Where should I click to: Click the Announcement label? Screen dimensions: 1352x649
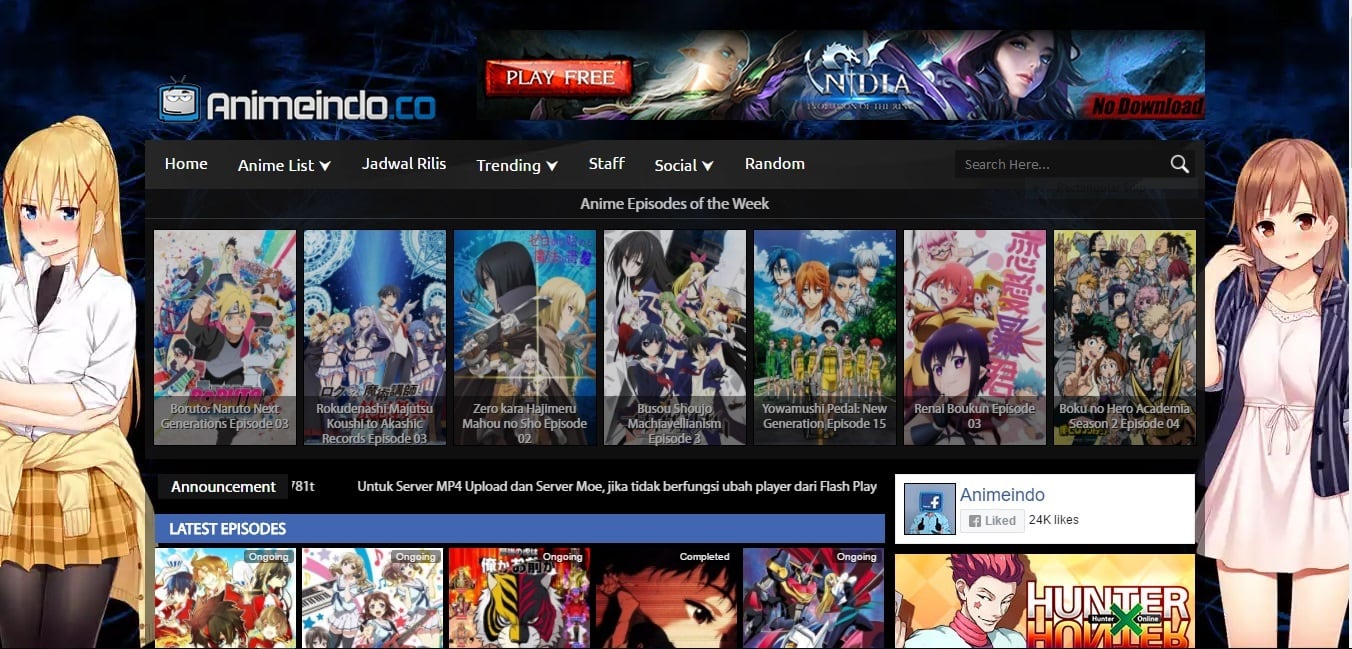pos(223,487)
